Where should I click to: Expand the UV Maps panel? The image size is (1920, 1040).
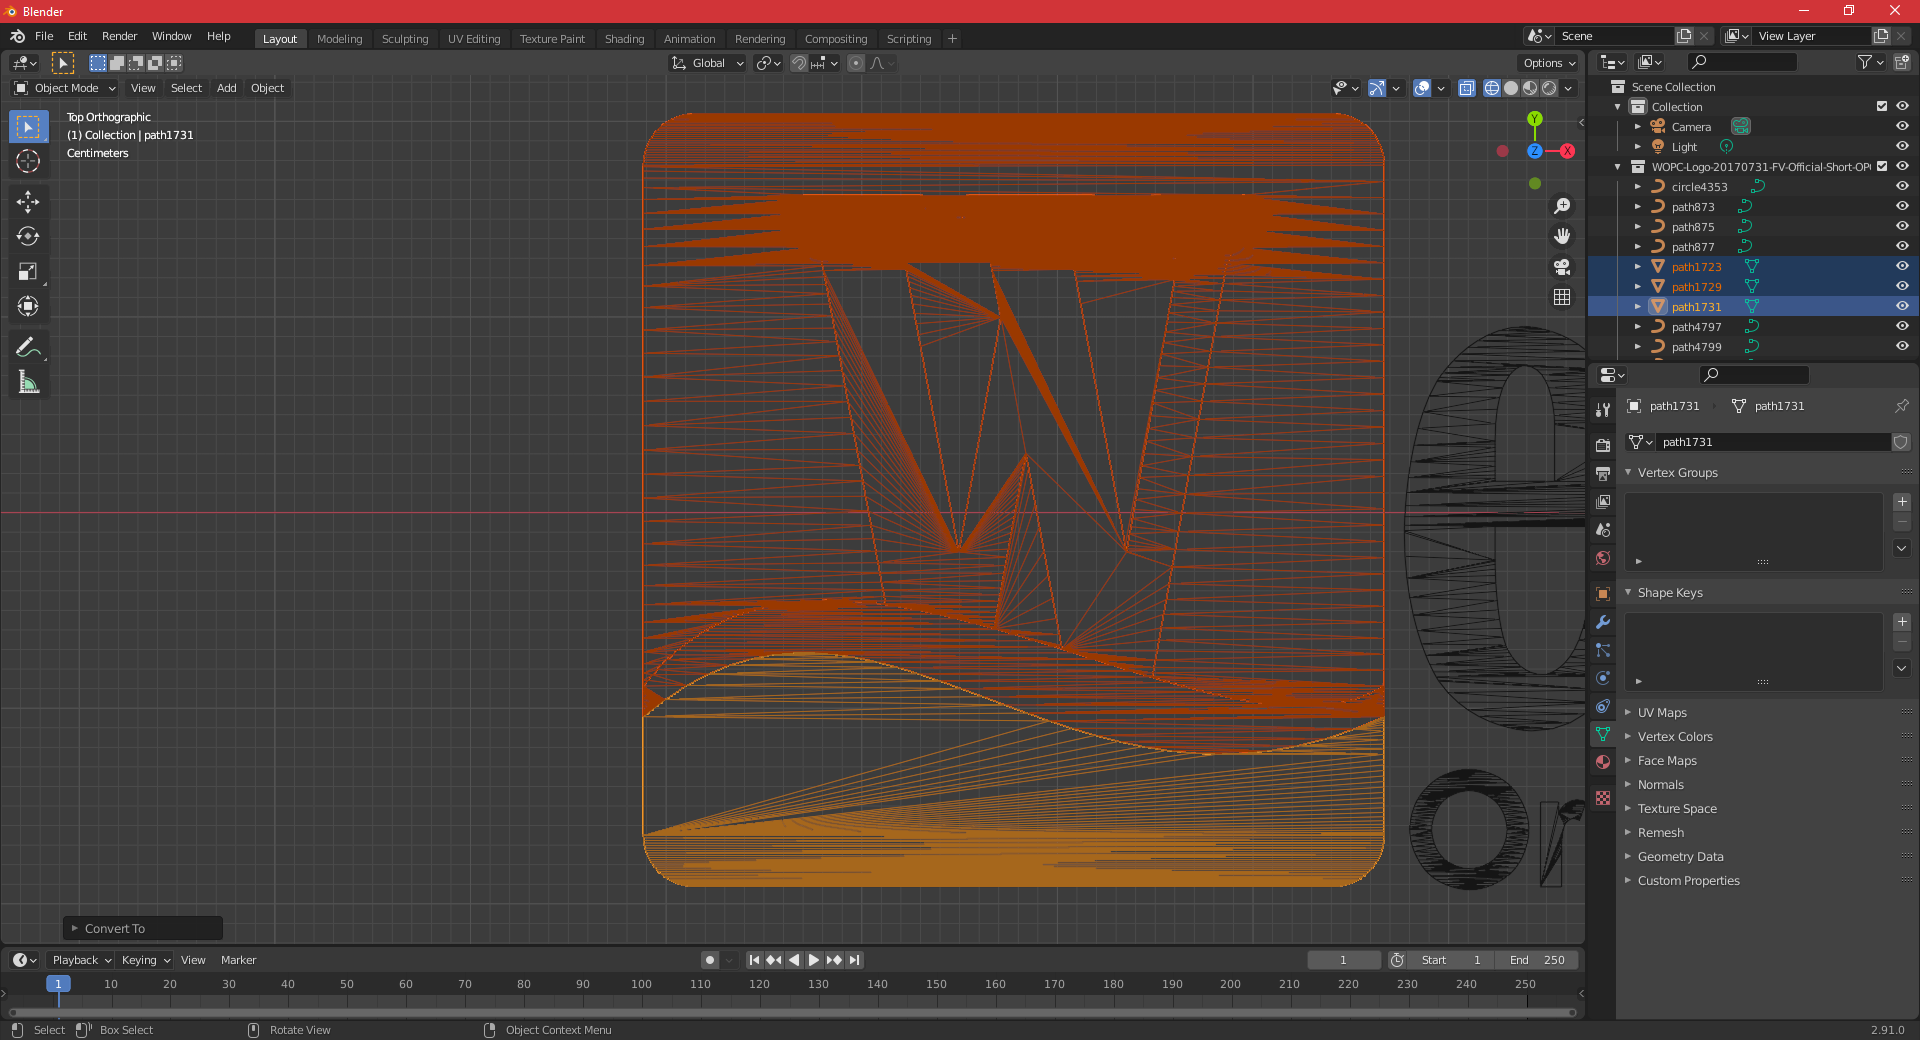1662,713
